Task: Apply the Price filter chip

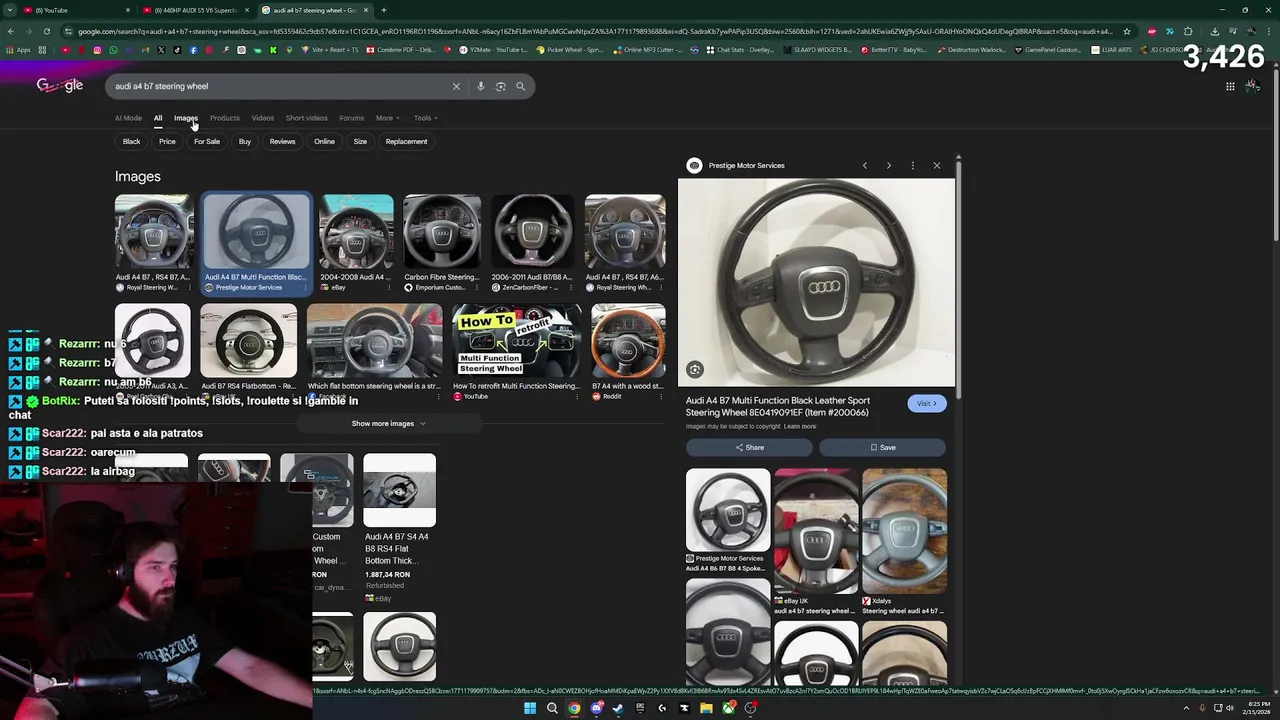Action: coord(167,141)
